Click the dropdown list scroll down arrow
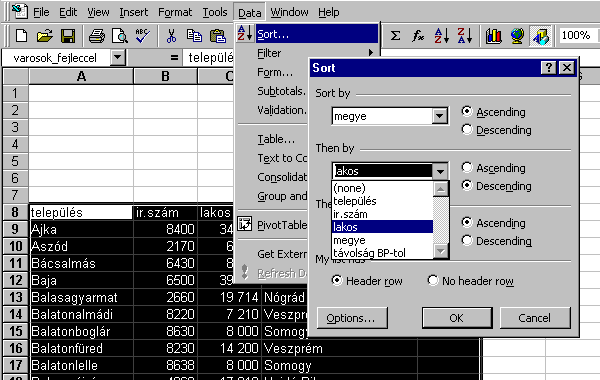600x380 pixels. pos(440,251)
